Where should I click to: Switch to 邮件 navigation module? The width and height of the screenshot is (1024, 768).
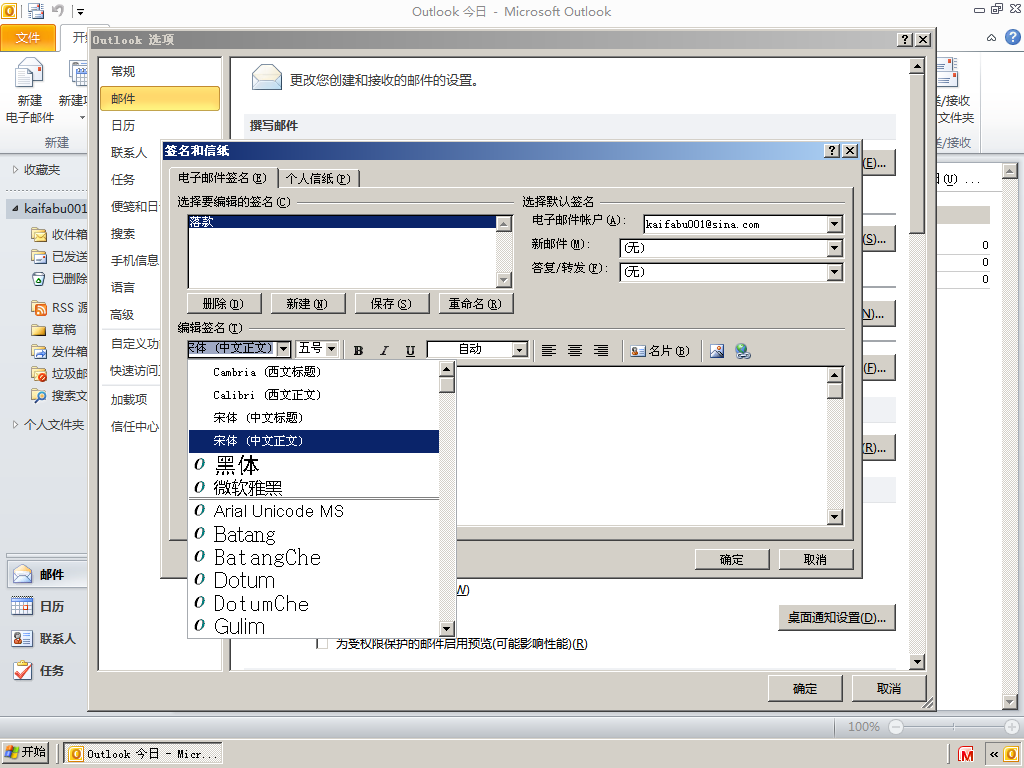[x=46, y=574]
